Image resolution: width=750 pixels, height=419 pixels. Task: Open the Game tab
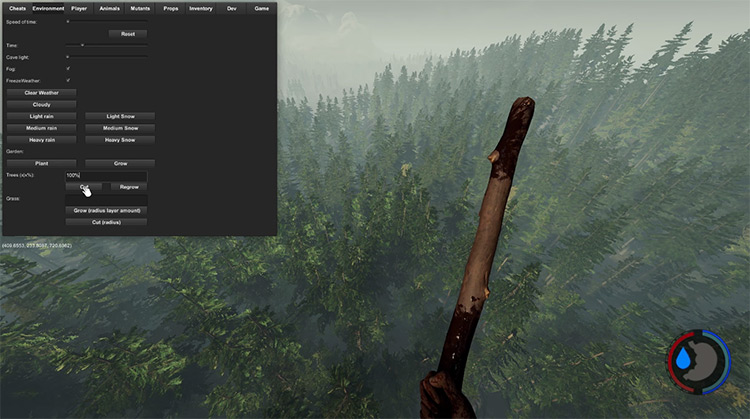point(262,9)
